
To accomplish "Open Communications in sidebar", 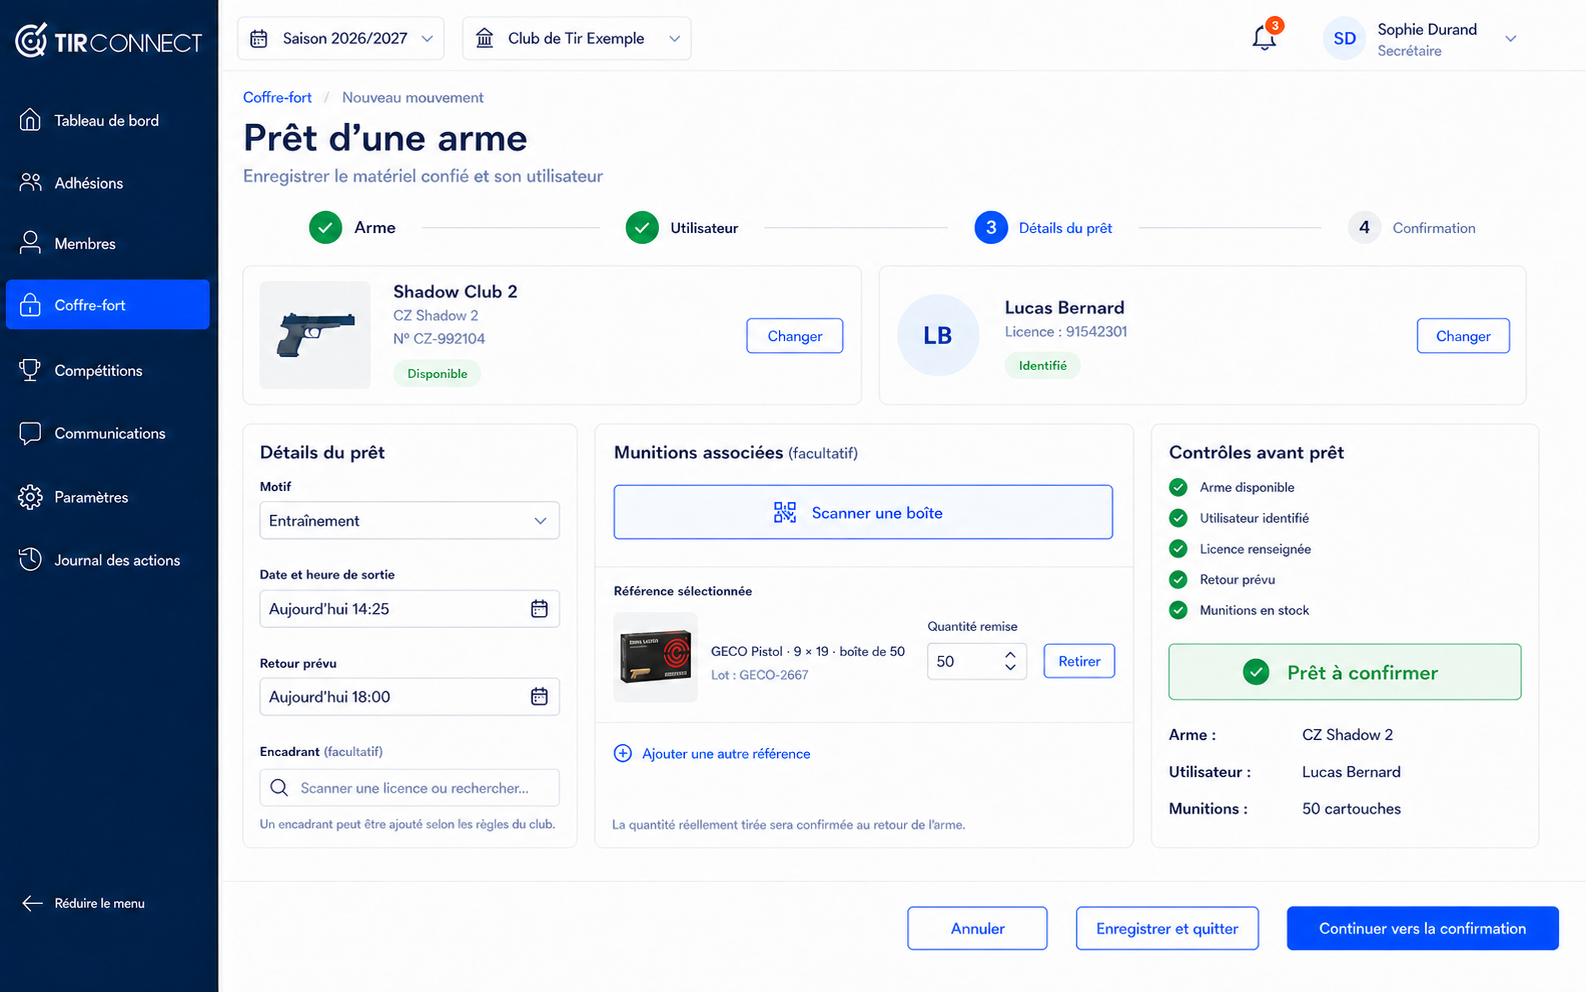I will 108,434.
